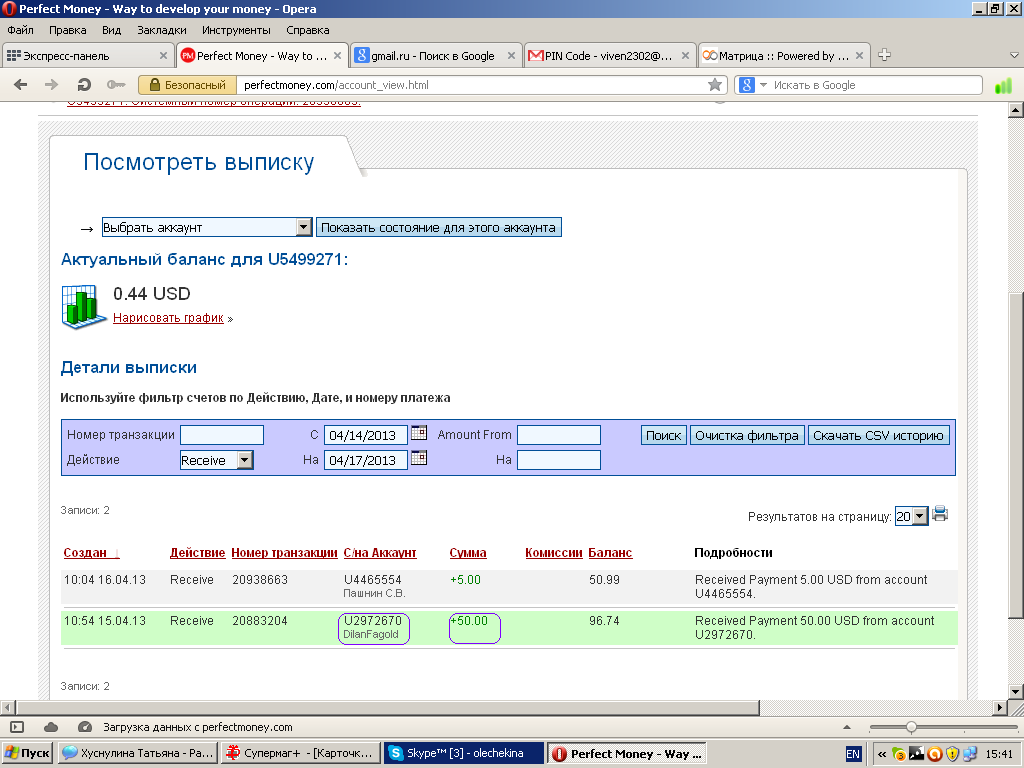Change results per page dropdown
Screen dimensions: 1024x768
920,517
